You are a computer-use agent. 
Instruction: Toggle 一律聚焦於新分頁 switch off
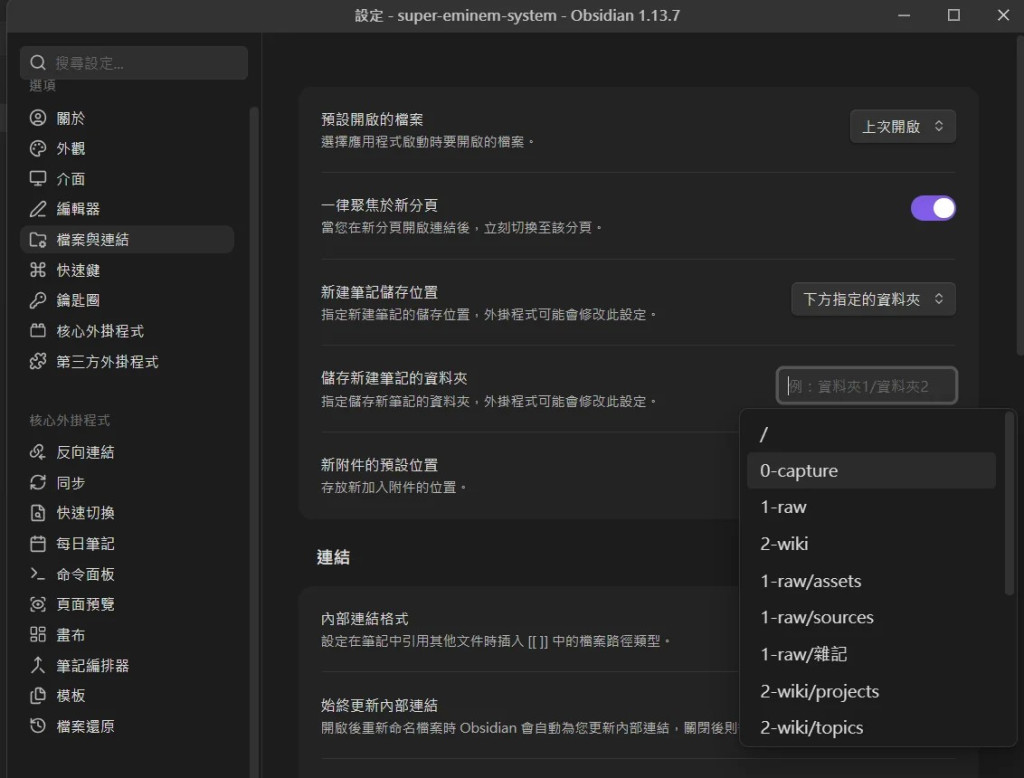(933, 208)
